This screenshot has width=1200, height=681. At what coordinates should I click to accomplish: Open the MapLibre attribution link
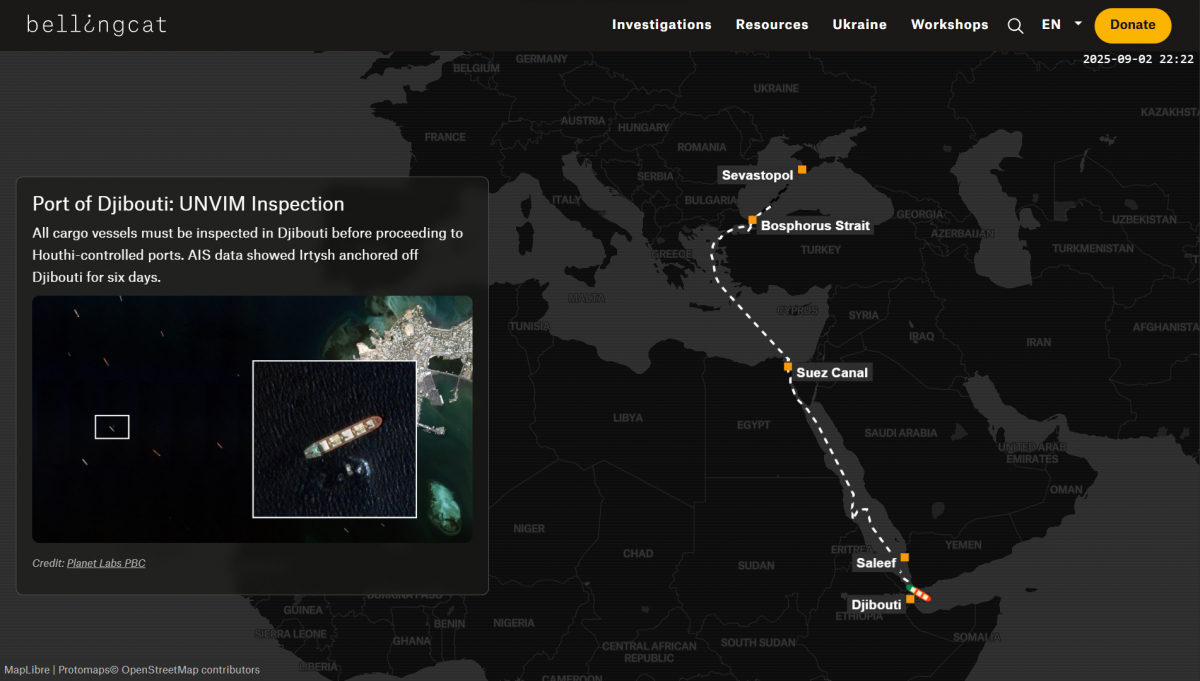click(x=27, y=670)
